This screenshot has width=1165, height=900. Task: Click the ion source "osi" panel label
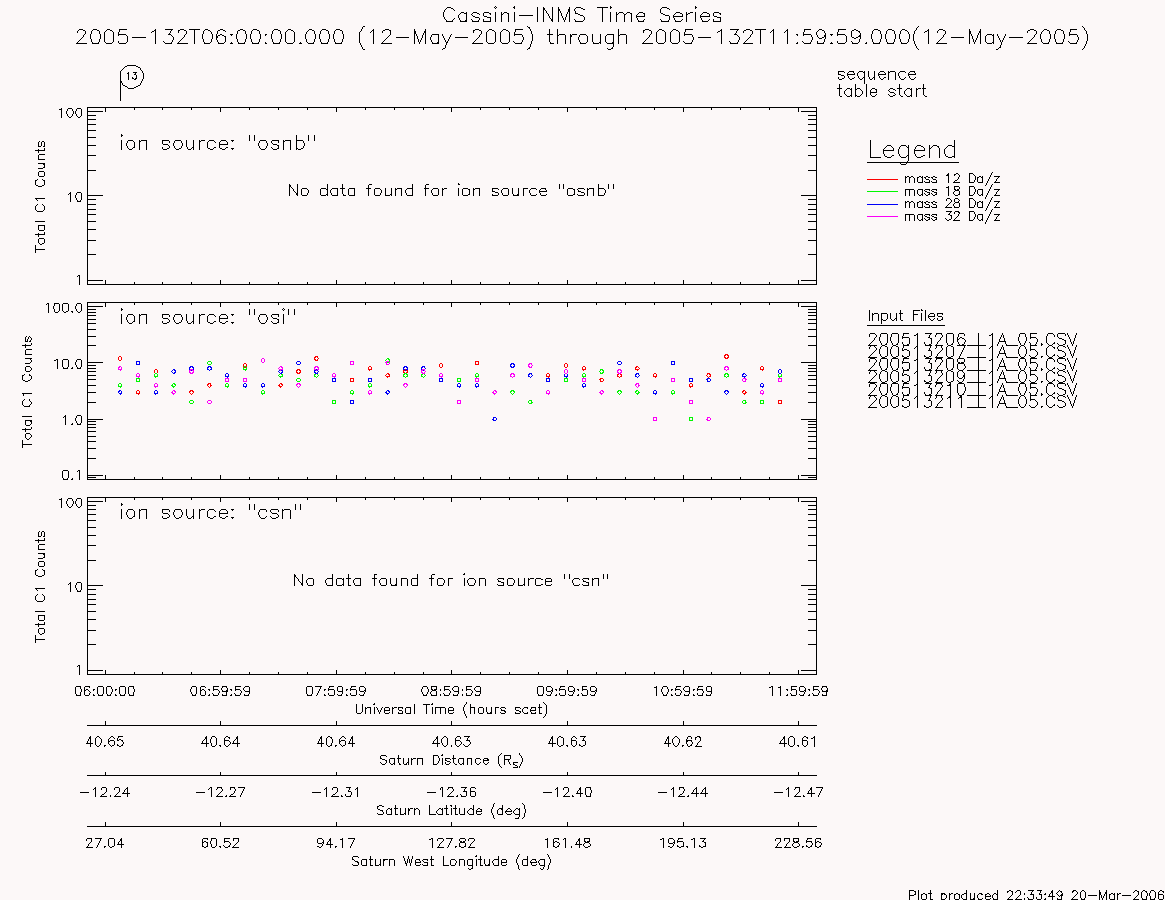point(208,317)
